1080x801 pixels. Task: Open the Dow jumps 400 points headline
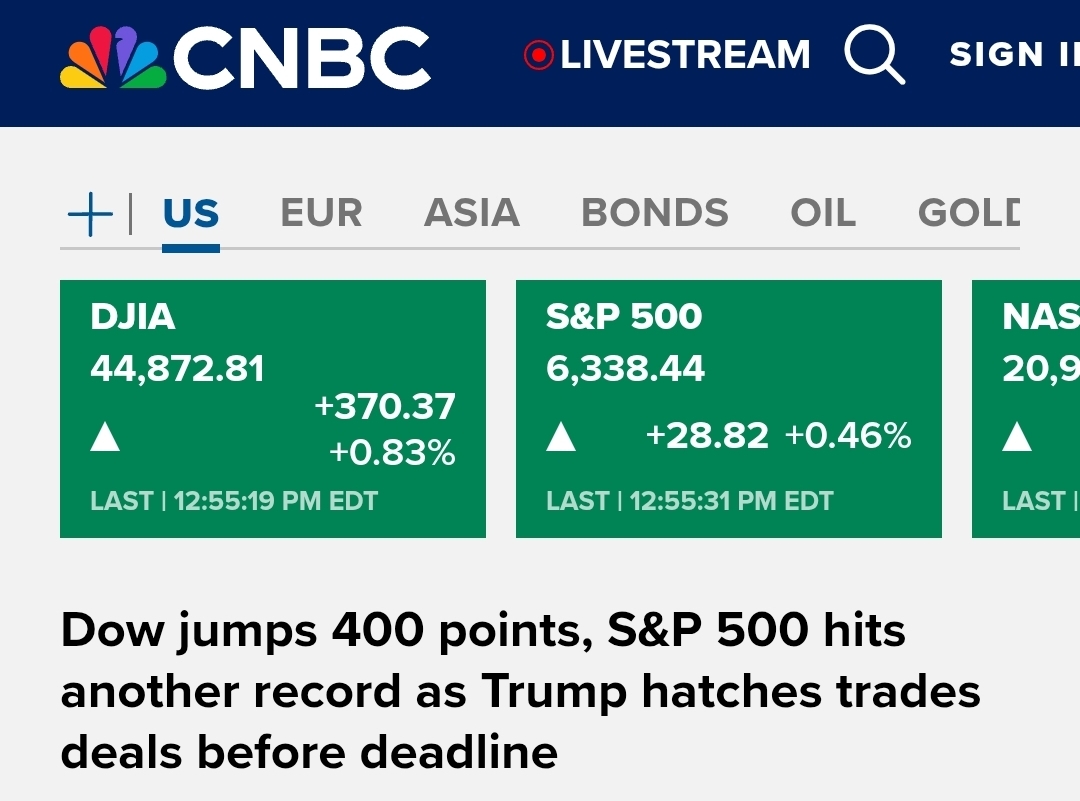click(520, 691)
